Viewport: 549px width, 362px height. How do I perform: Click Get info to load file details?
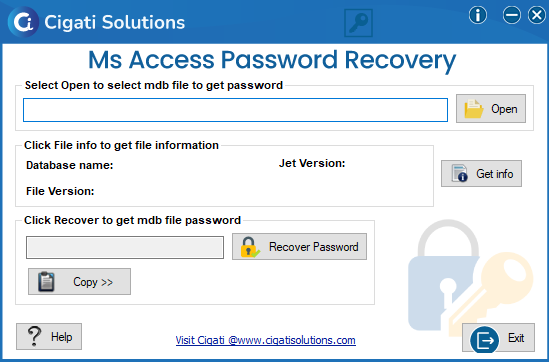481,173
